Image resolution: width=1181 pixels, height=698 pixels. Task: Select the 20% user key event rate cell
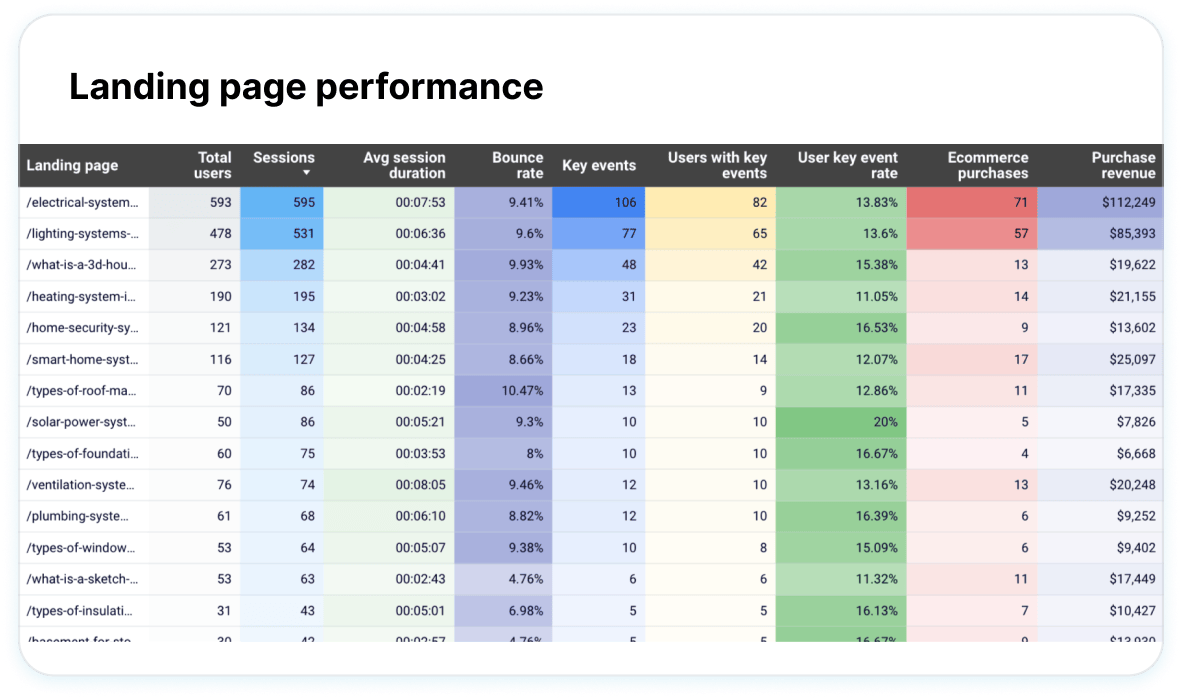[845, 422]
